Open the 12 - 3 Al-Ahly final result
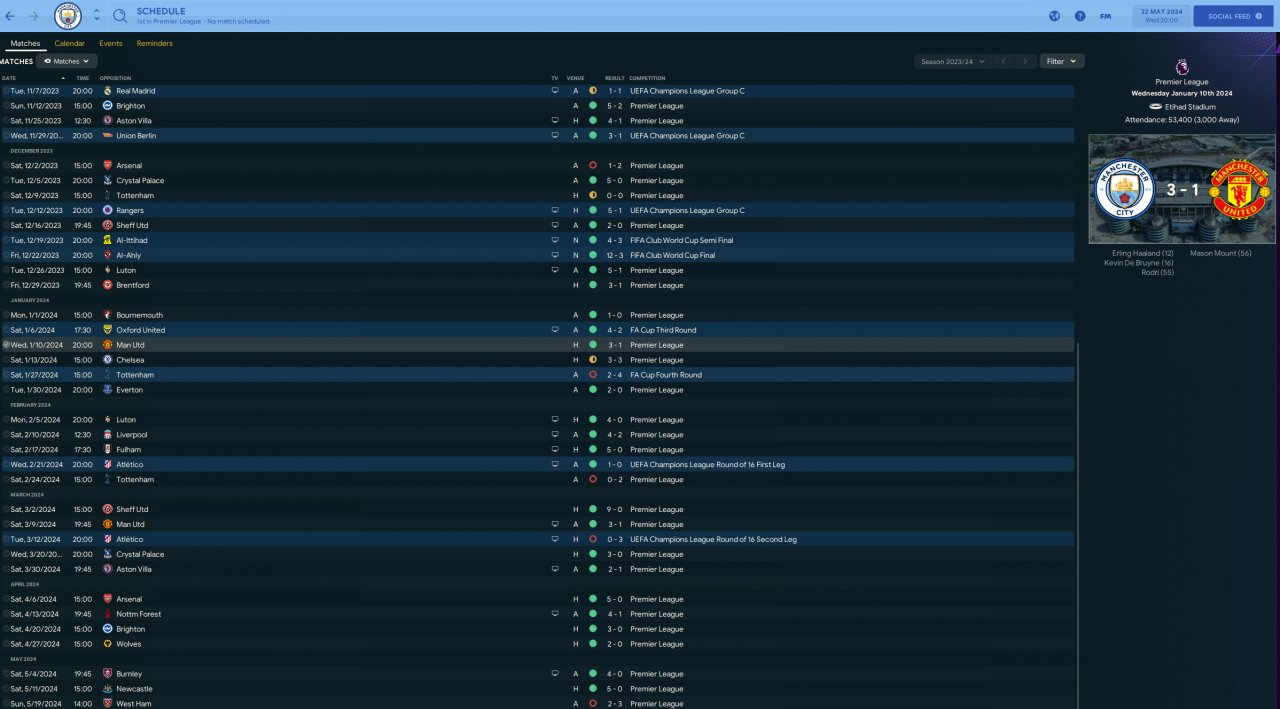Image resolution: width=1280 pixels, height=709 pixels. point(613,256)
